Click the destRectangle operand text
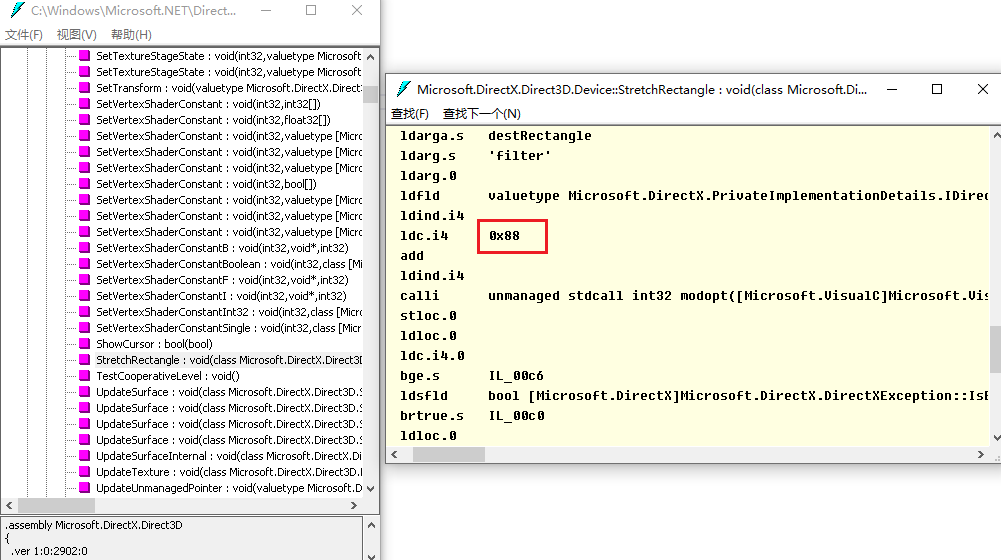The width and height of the screenshot is (1001, 560). click(540, 135)
